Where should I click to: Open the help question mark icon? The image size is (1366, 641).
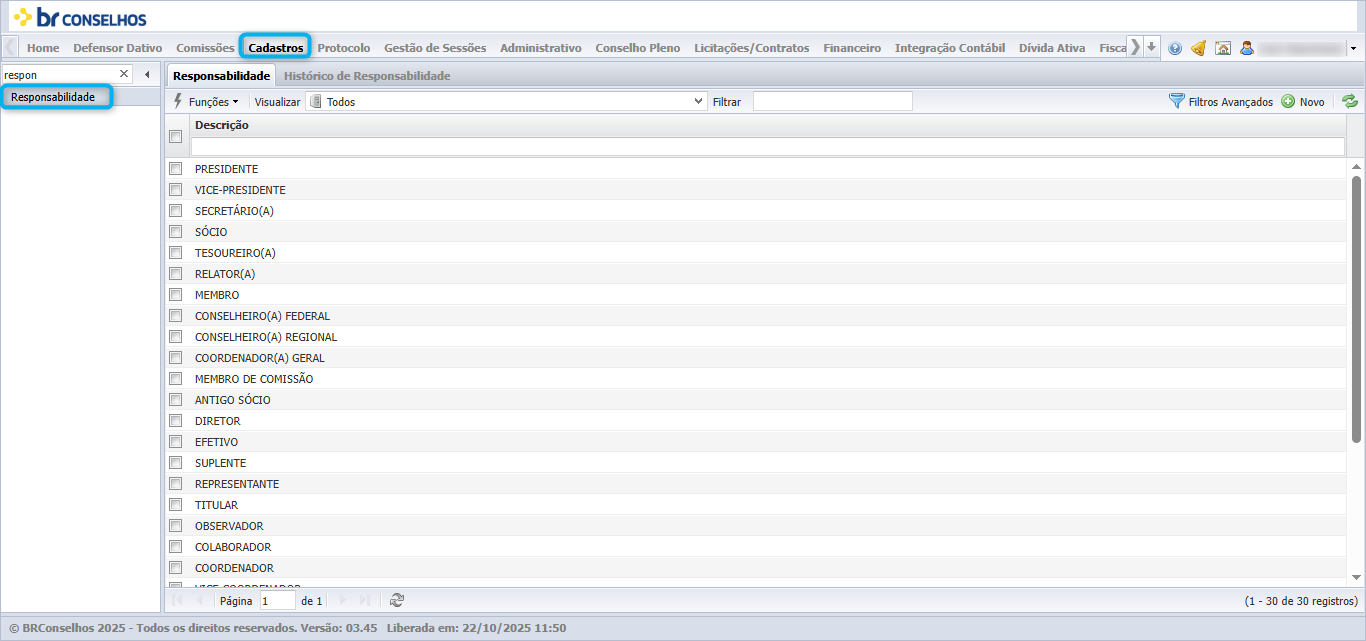point(1175,48)
